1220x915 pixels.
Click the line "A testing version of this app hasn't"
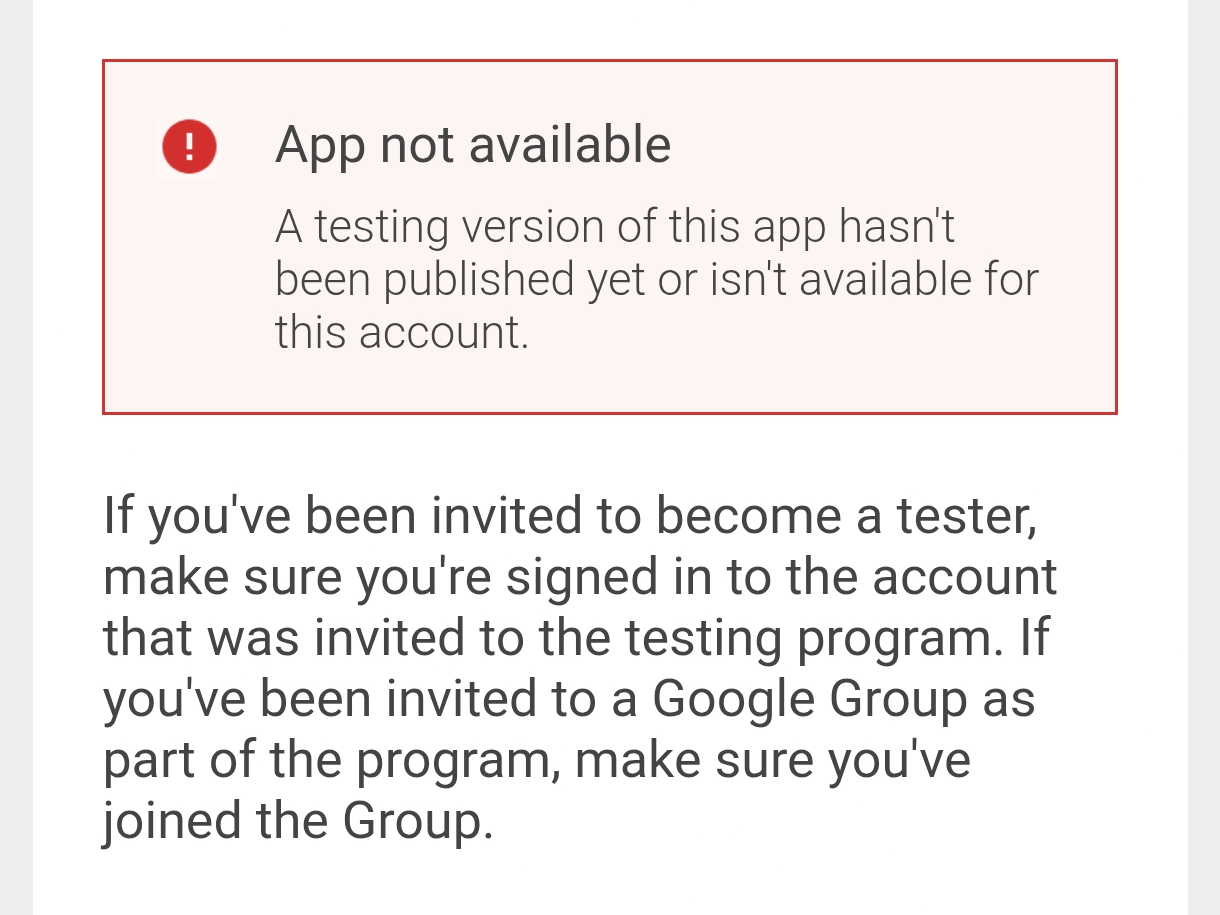click(x=615, y=227)
